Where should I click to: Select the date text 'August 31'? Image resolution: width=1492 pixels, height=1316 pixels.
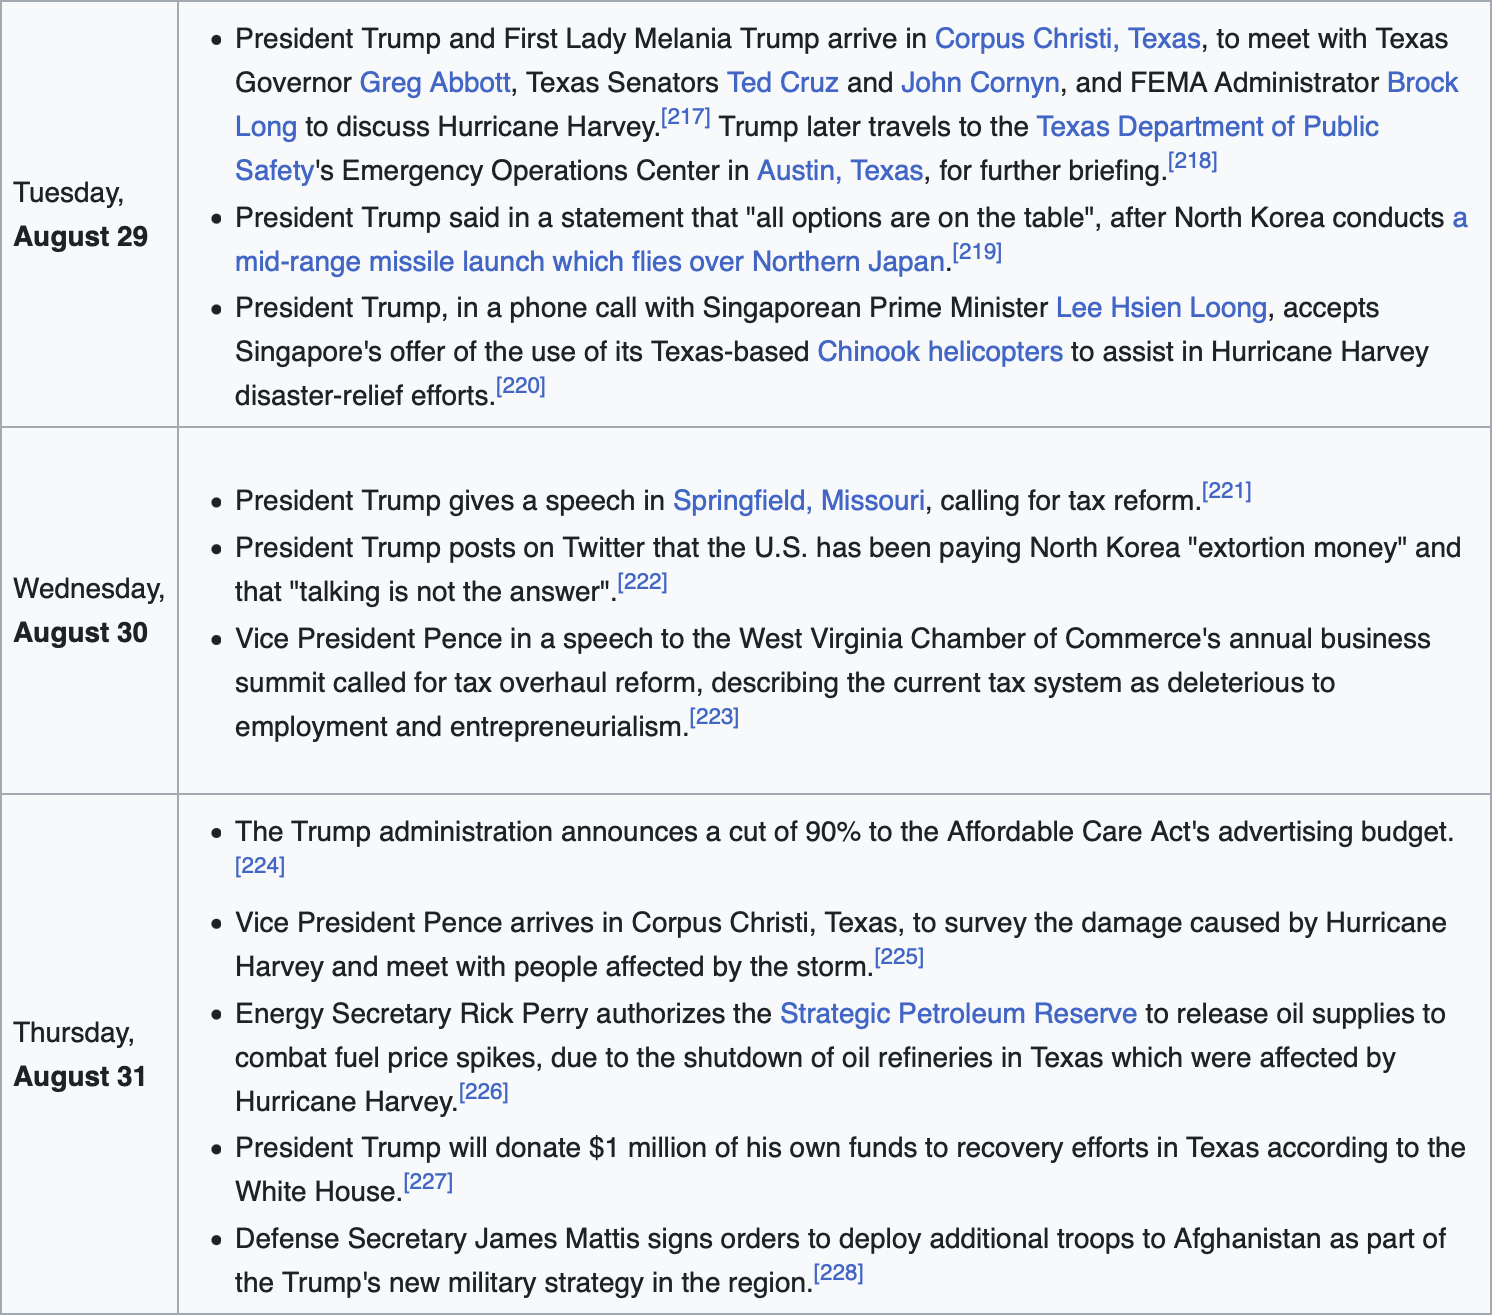pyautogui.click(x=80, y=1077)
